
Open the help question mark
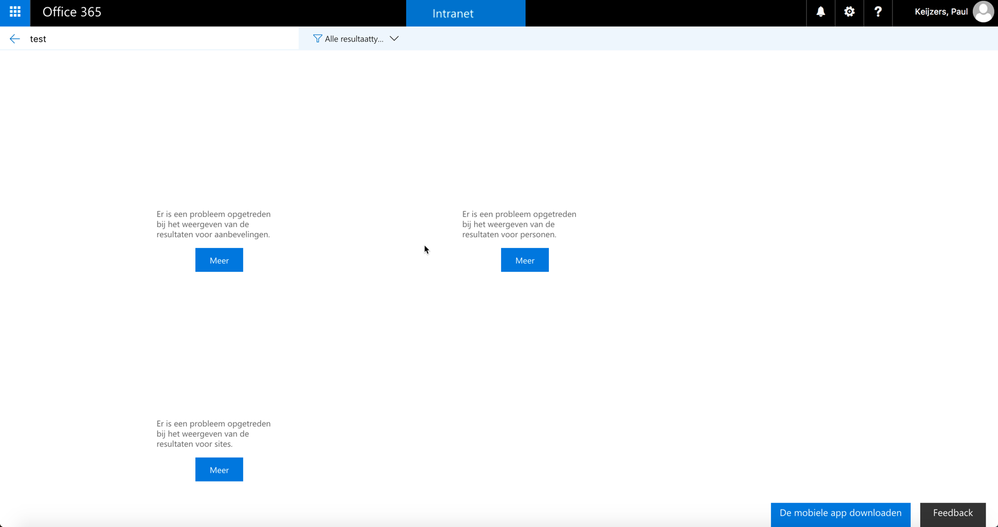(x=878, y=13)
